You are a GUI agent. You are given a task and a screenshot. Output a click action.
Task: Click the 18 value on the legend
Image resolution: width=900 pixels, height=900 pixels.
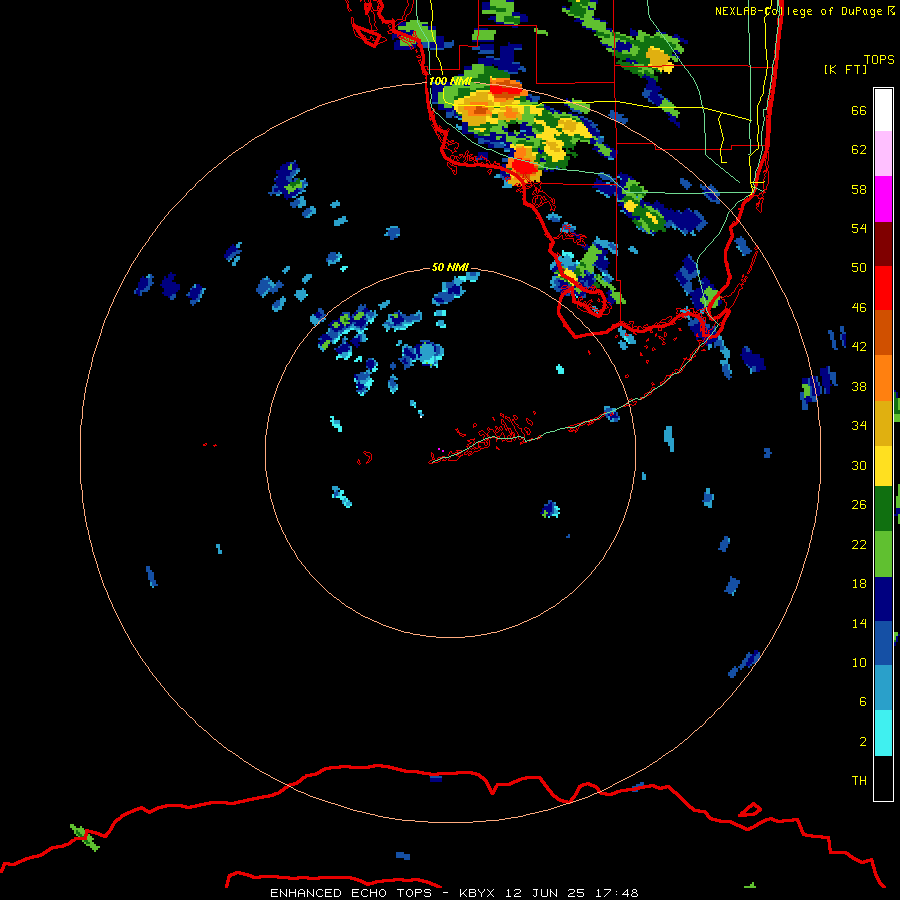tap(859, 584)
